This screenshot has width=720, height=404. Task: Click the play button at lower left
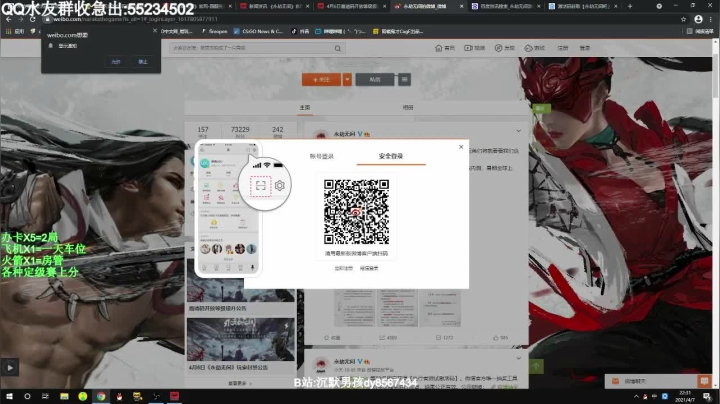tap(10, 367)
